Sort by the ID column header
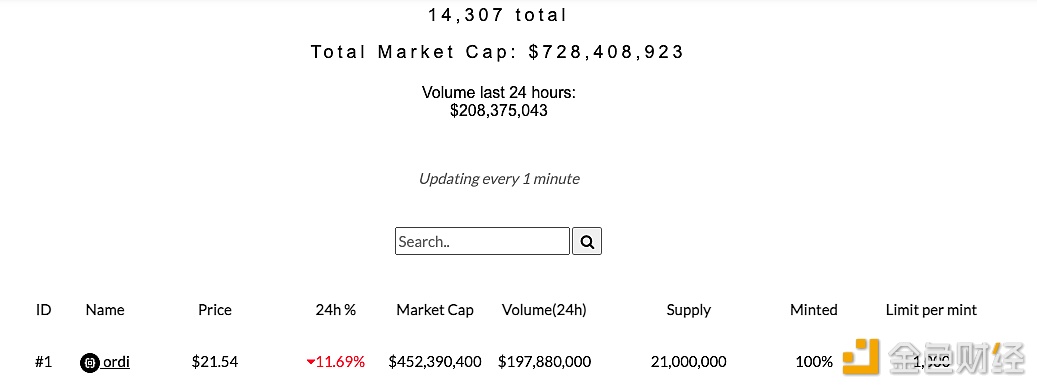Image resolution: width=1037 pixels, height=387 pixels. pyautogui.click(x=44, y=310)
